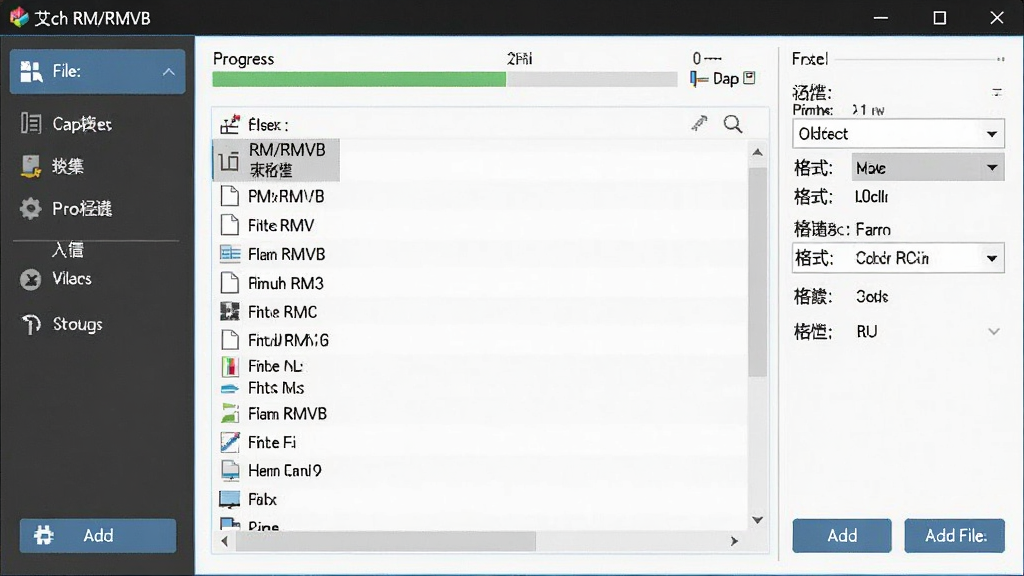Click the gear icon beside Pro

[x=30, y=208]
